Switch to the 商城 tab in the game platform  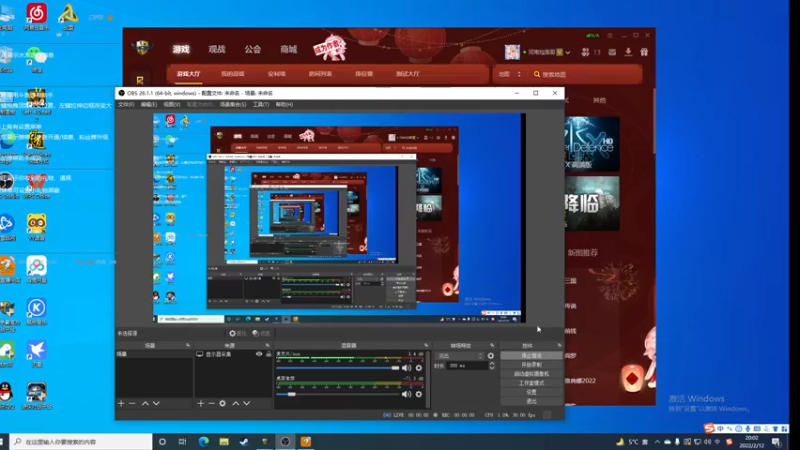(x=288, y=49)
